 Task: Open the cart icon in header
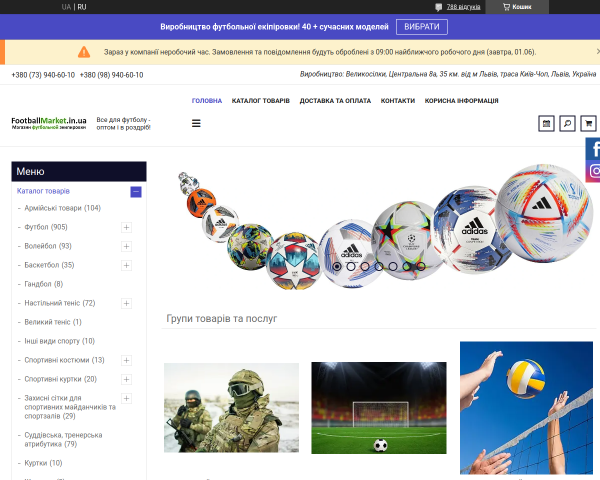coord(588,124)
